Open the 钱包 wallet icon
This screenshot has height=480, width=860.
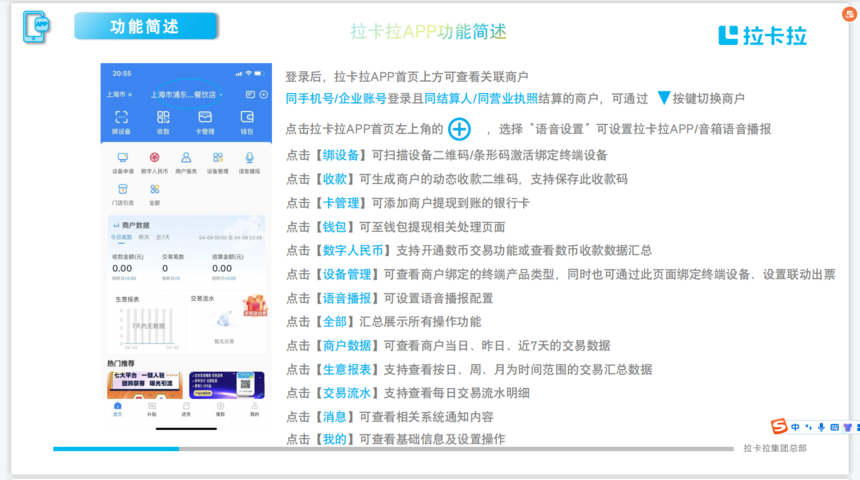[247, 117]
